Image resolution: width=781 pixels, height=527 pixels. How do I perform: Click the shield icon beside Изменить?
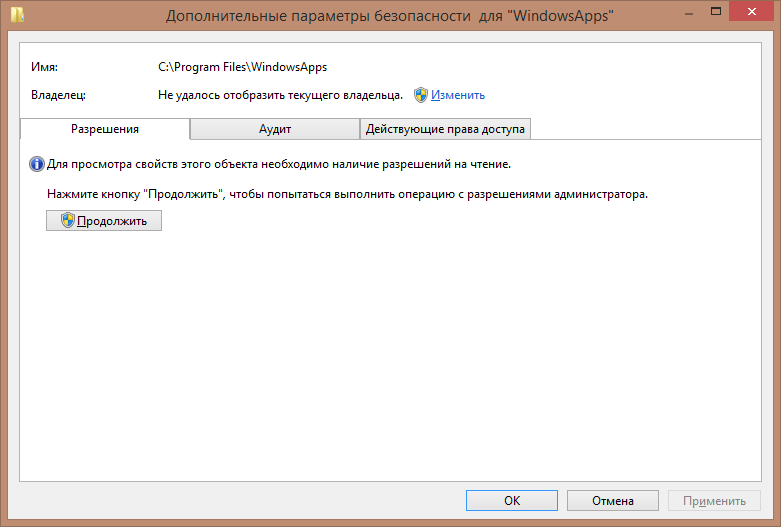420,95
